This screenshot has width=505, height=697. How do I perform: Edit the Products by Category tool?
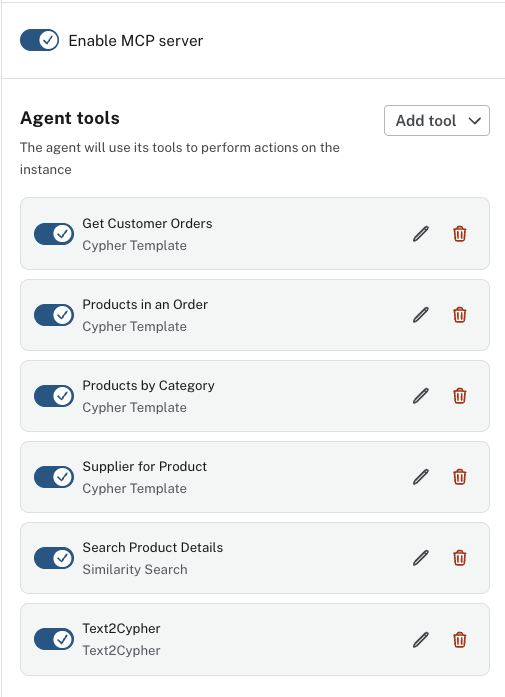click(421, 396)
